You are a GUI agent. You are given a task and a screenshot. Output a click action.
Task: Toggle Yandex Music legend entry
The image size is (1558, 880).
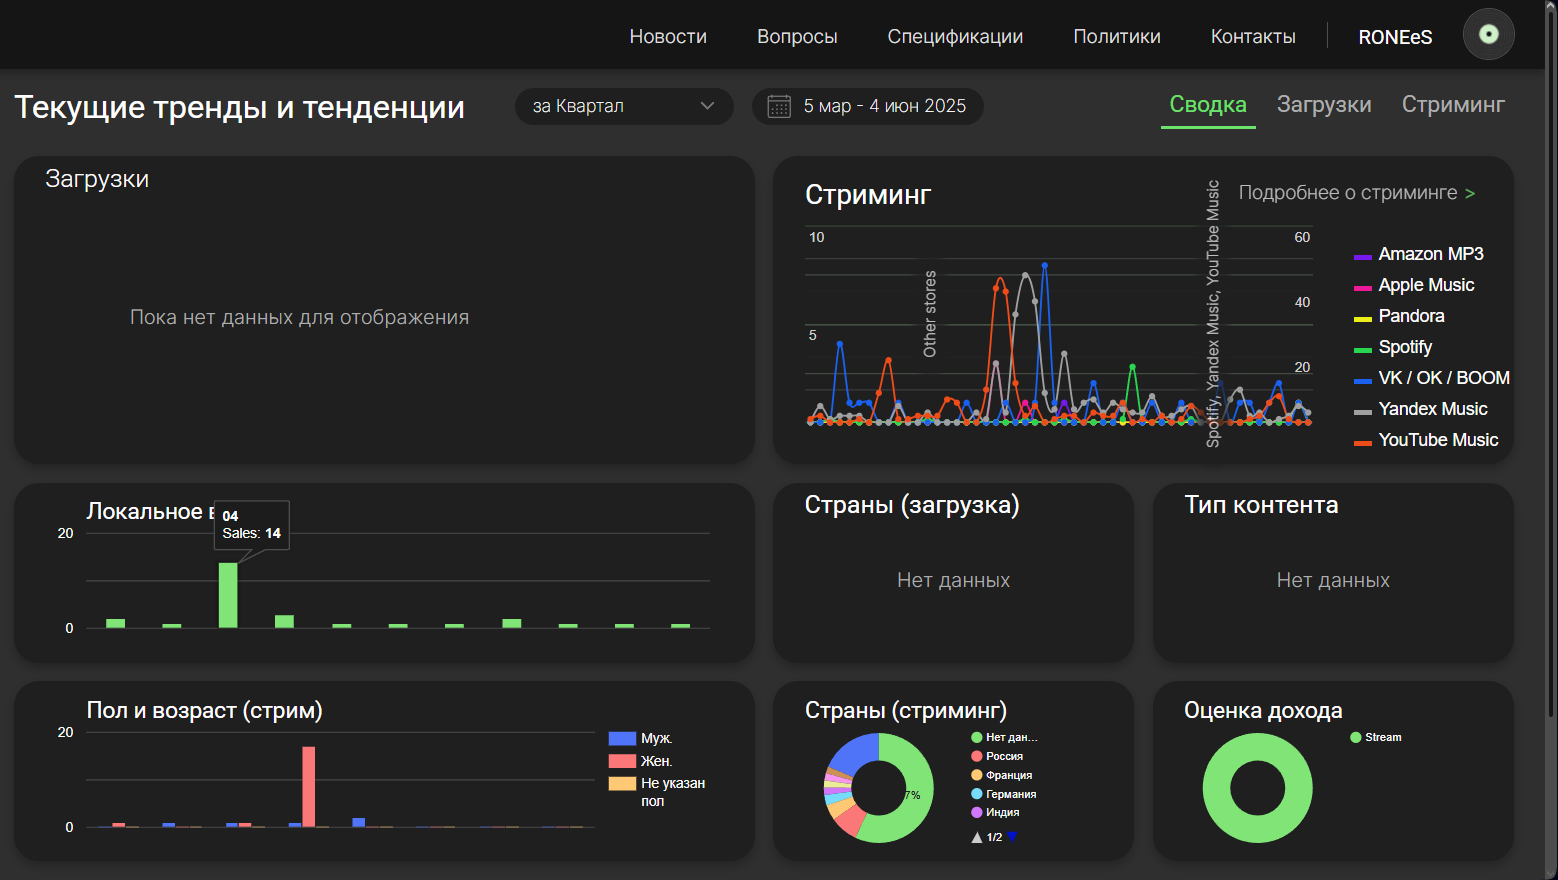pyautogui.click(x=1420, y=409)
